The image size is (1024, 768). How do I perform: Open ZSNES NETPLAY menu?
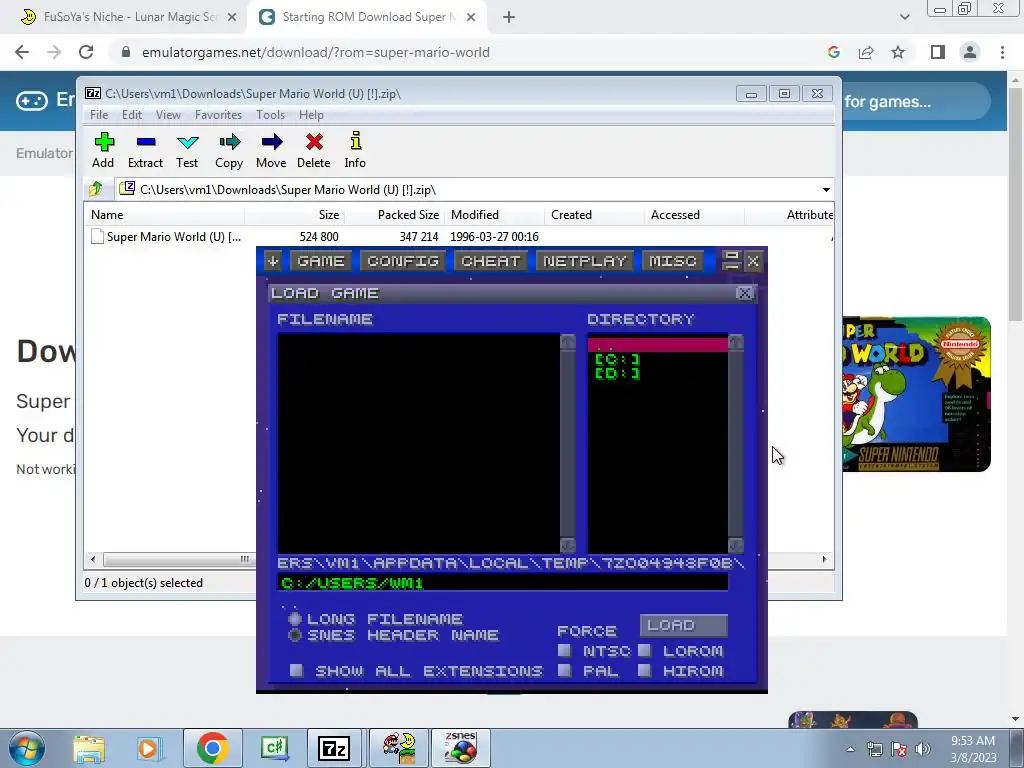584,261
